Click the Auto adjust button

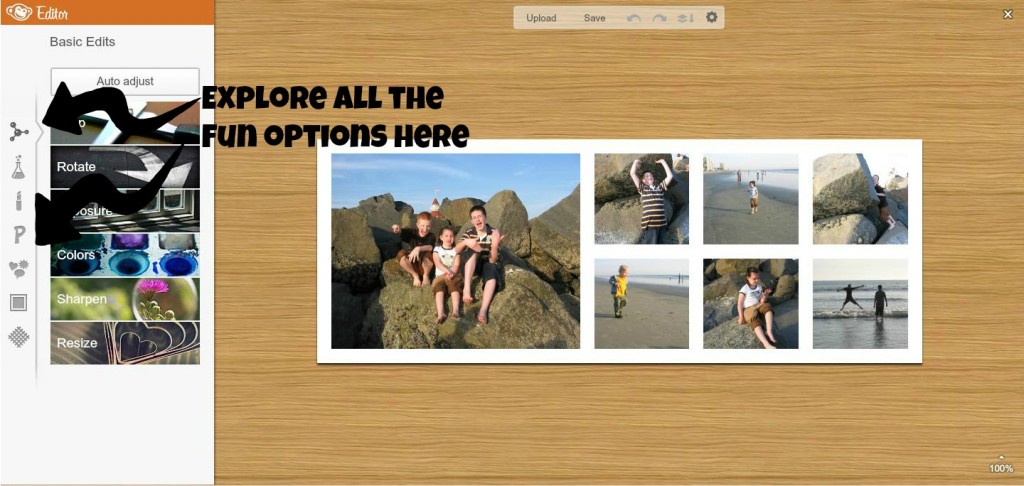(x=125, y=81)
